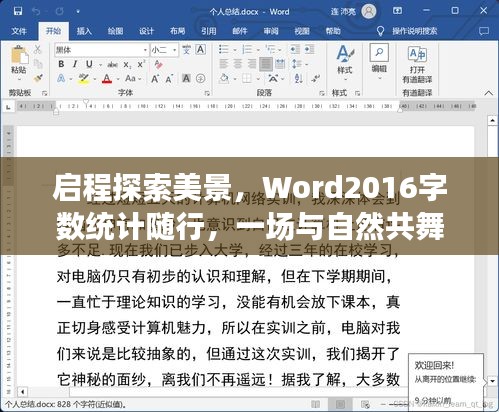Save the document with the floppy icon
The image size is (499, 412).
[18, 11]
